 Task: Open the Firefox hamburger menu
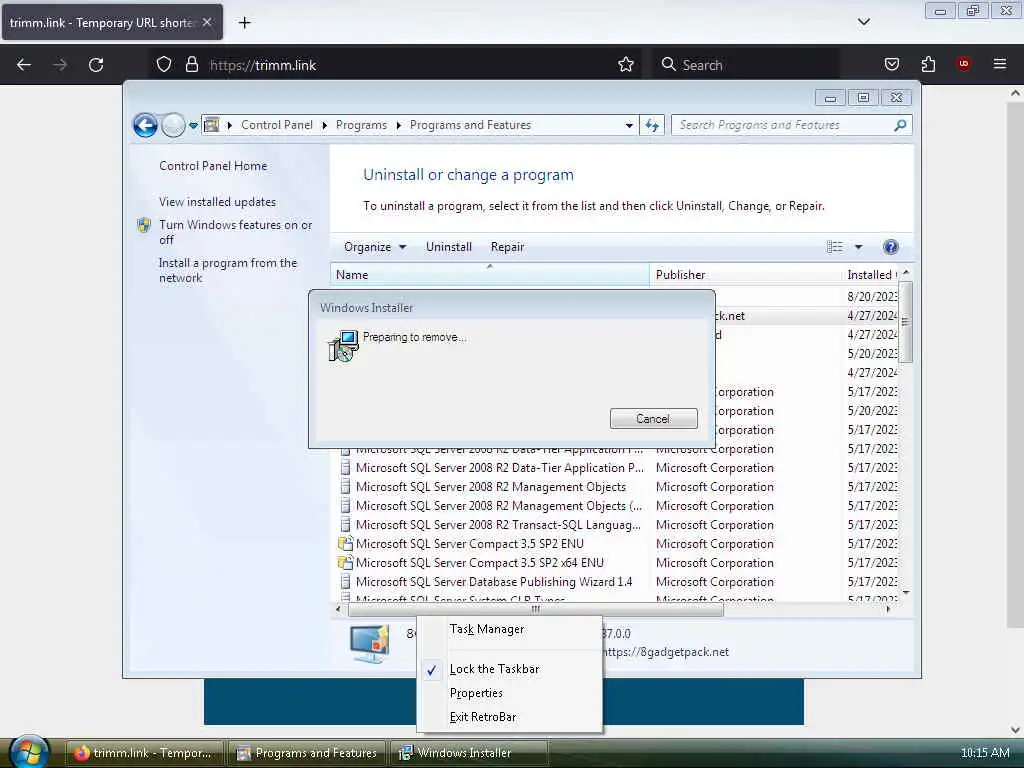1000,64
